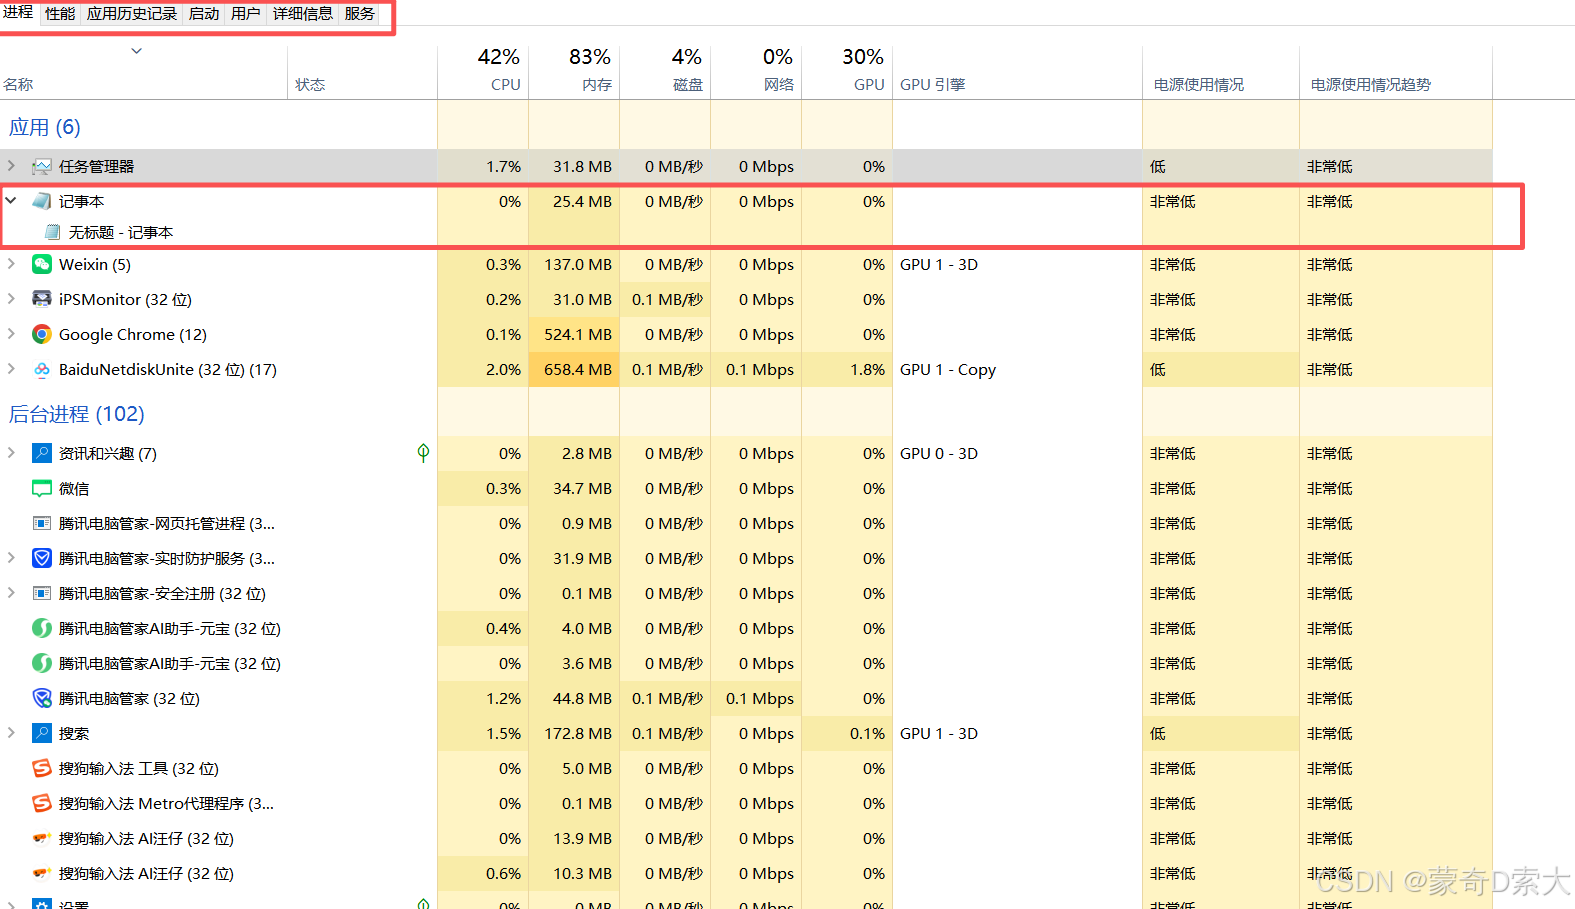Sort by the GPU column header
Screen dimensions: 1575x909
click(x=847, y=72)
